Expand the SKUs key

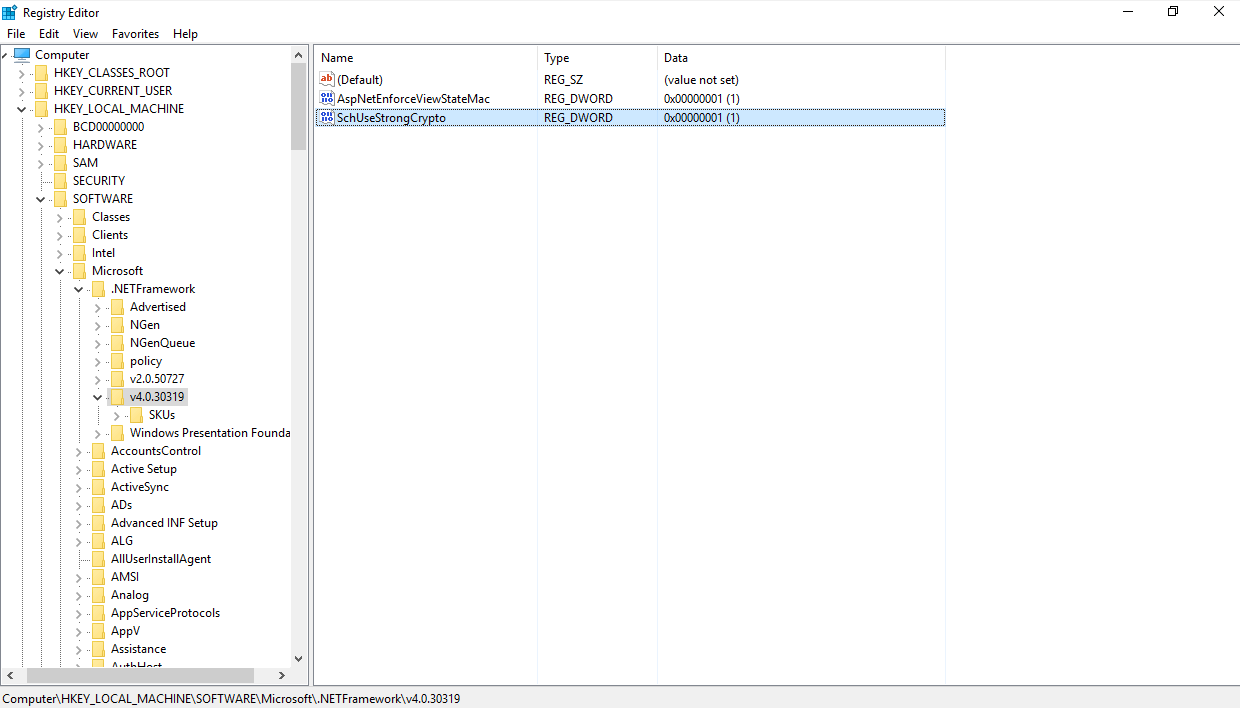pyautogui.click(x=117, y=414)
